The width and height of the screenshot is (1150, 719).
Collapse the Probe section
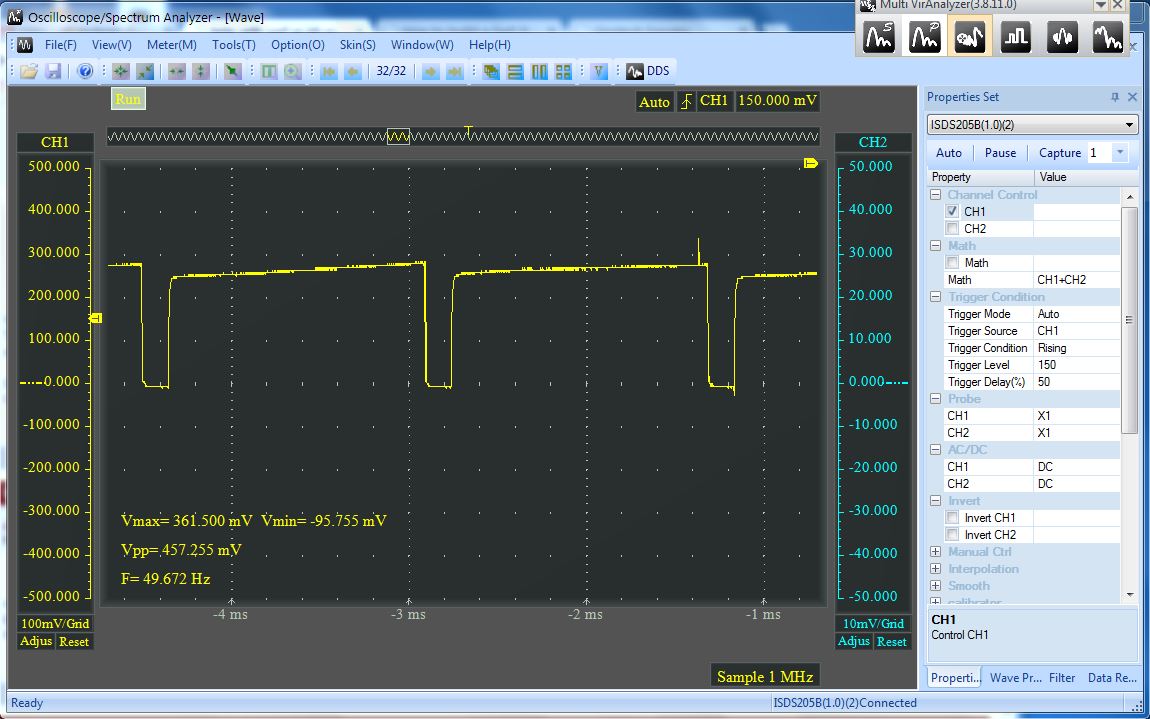935,398
